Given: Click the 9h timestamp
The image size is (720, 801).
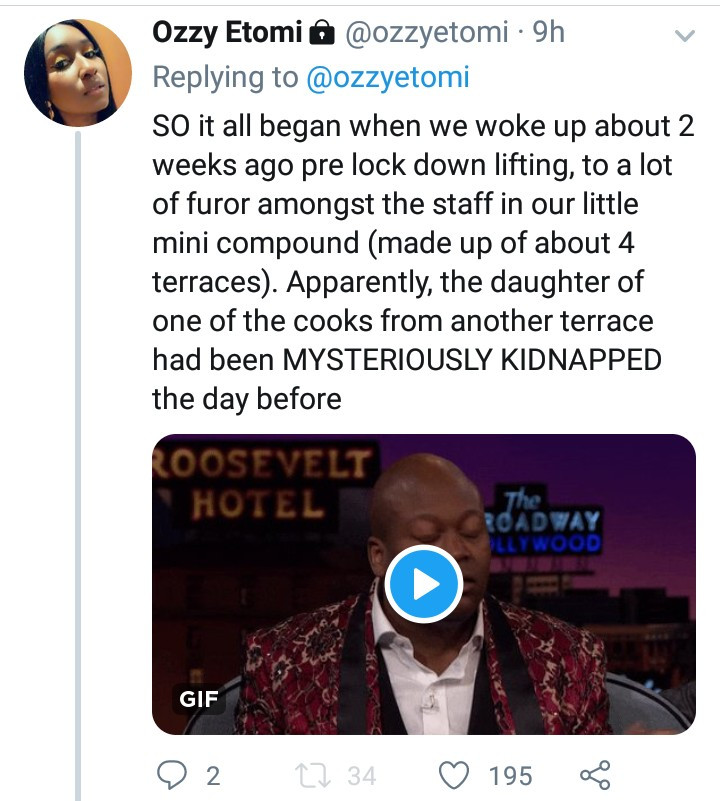Looking at the screenshot, I should coord(549,33).
